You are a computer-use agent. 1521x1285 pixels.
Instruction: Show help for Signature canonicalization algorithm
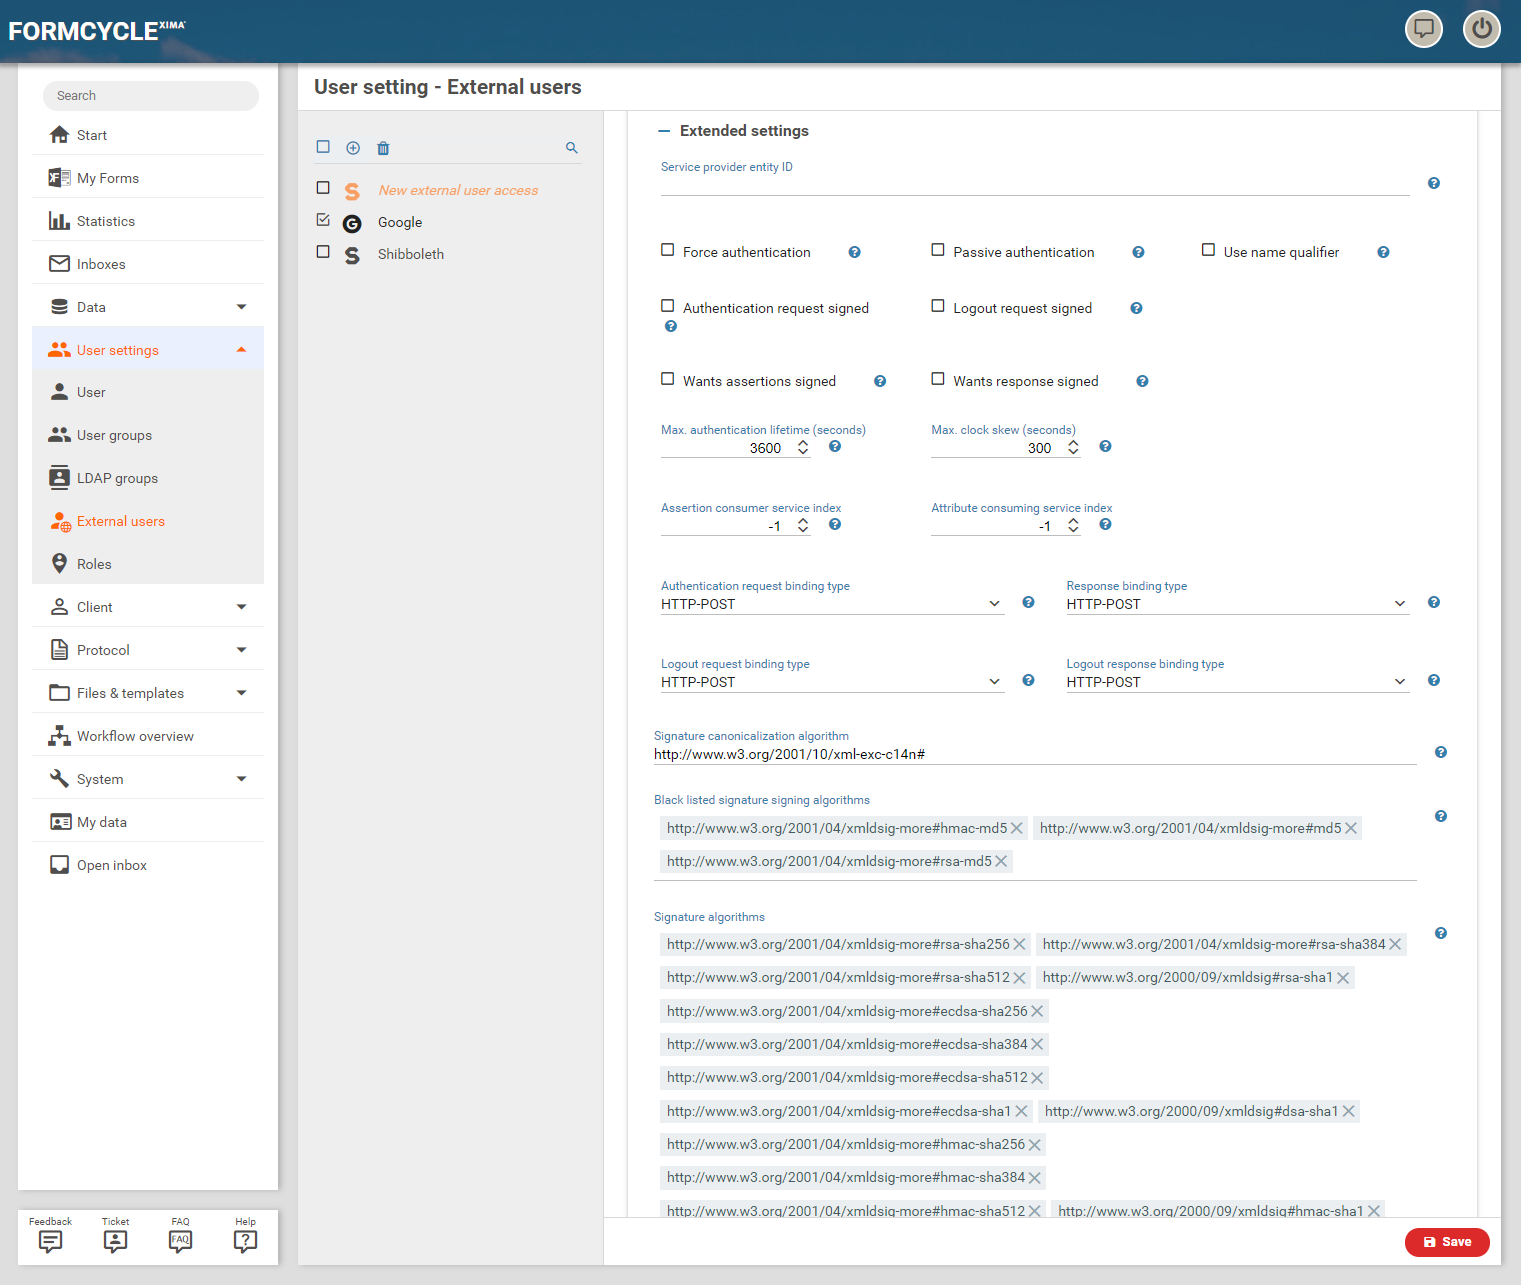[x=1441, y=752]
